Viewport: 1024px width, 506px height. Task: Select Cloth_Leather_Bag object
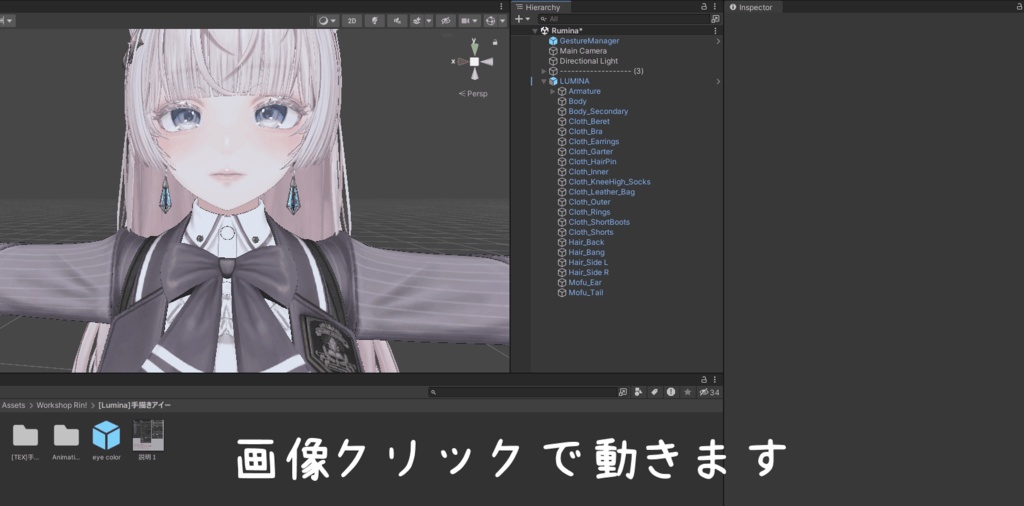pos(601,192)
